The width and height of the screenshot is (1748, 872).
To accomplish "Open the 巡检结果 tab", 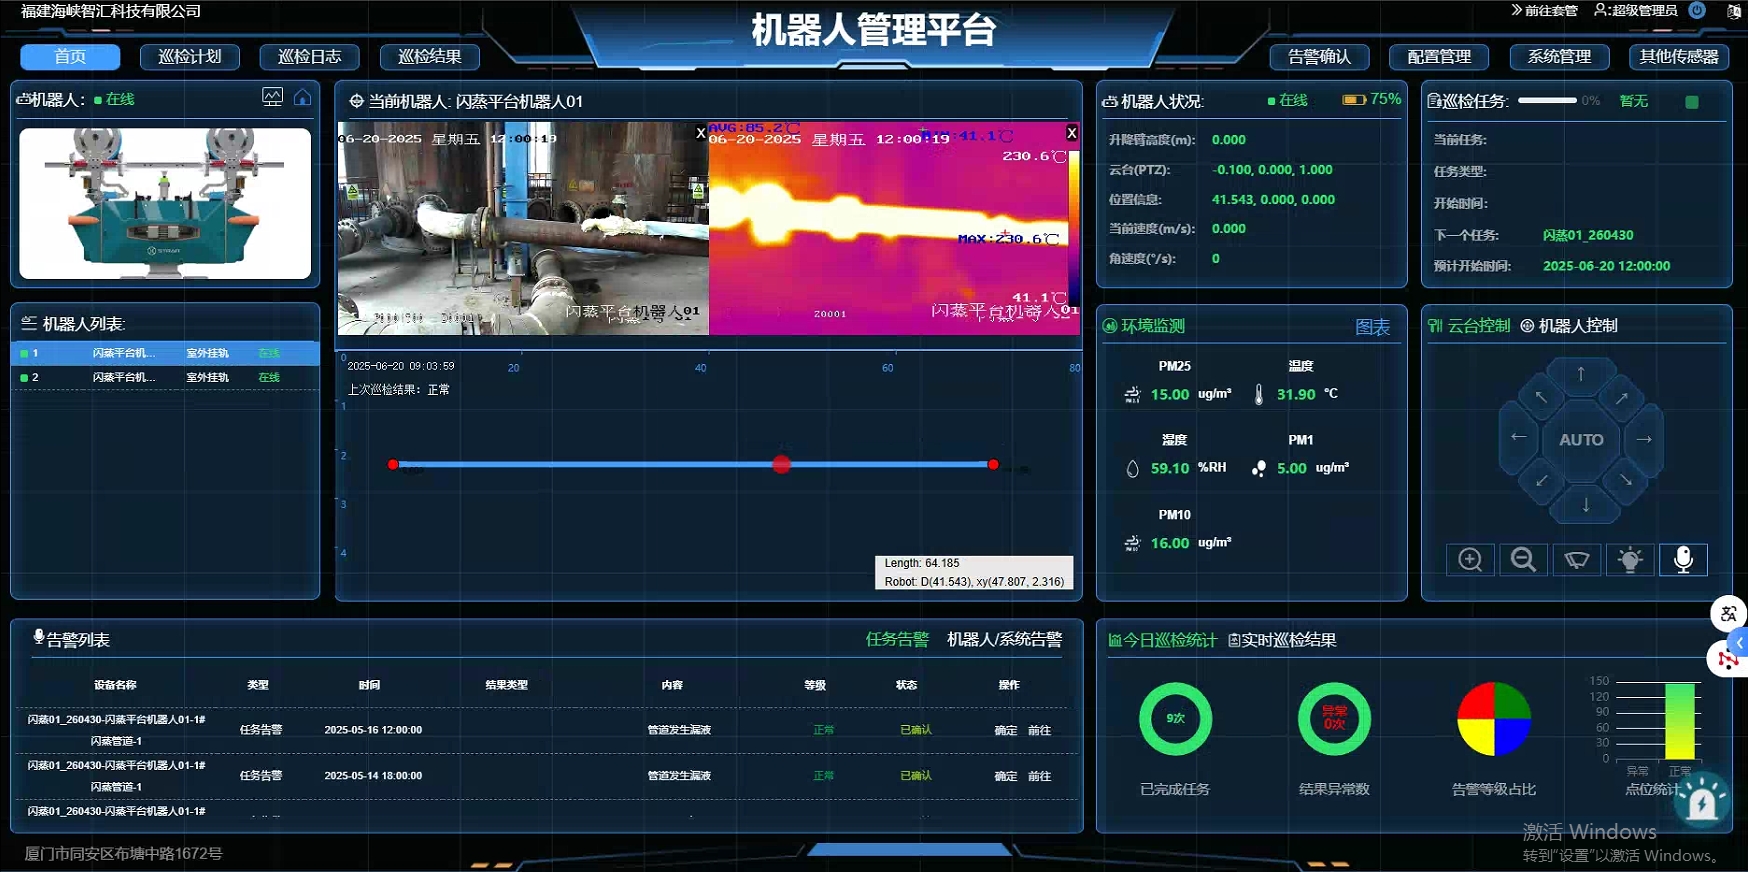I will tap(429, 57).
